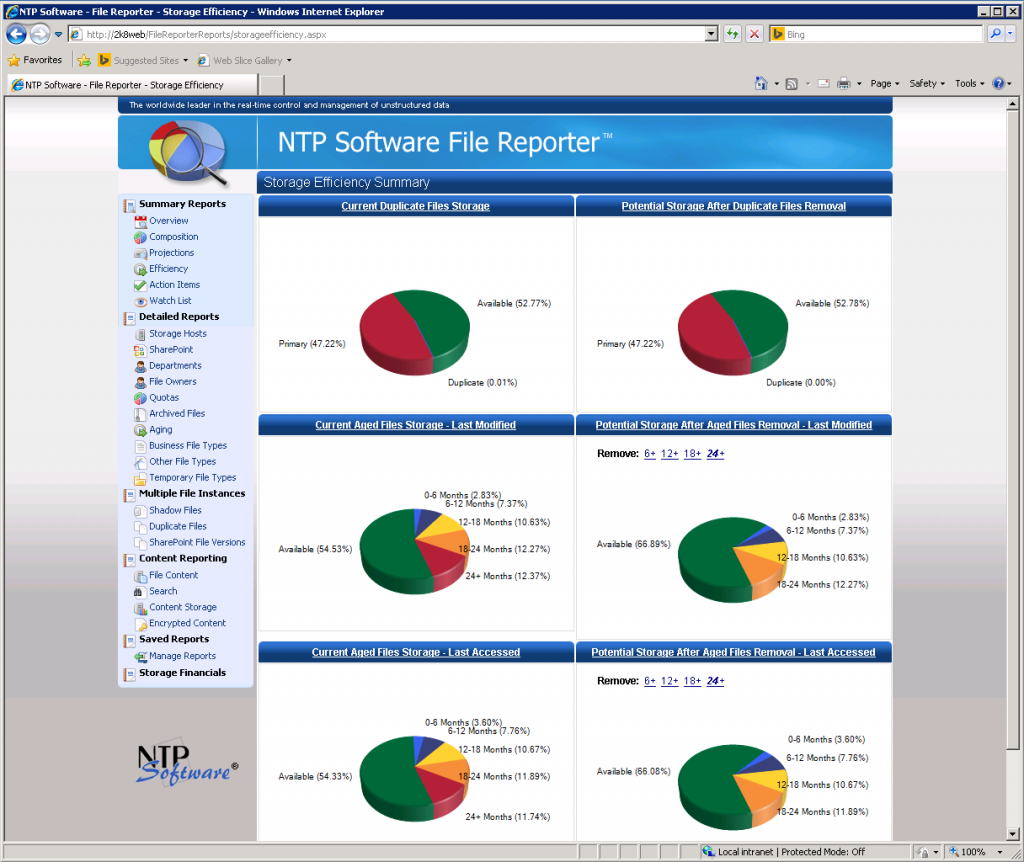Open Potential Storage After Duplicate Files Removal
The width and height of the screenshot is (1024, 862).
point(733,206)
